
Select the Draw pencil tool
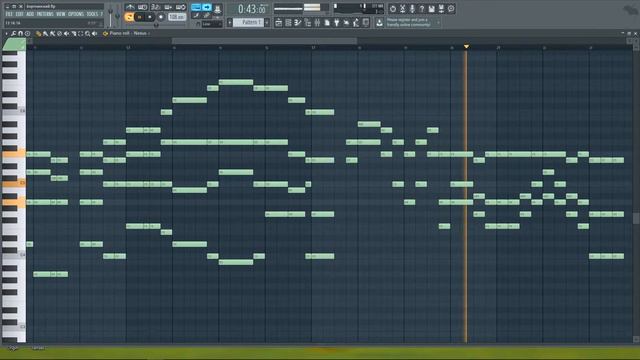click(38, 33)
